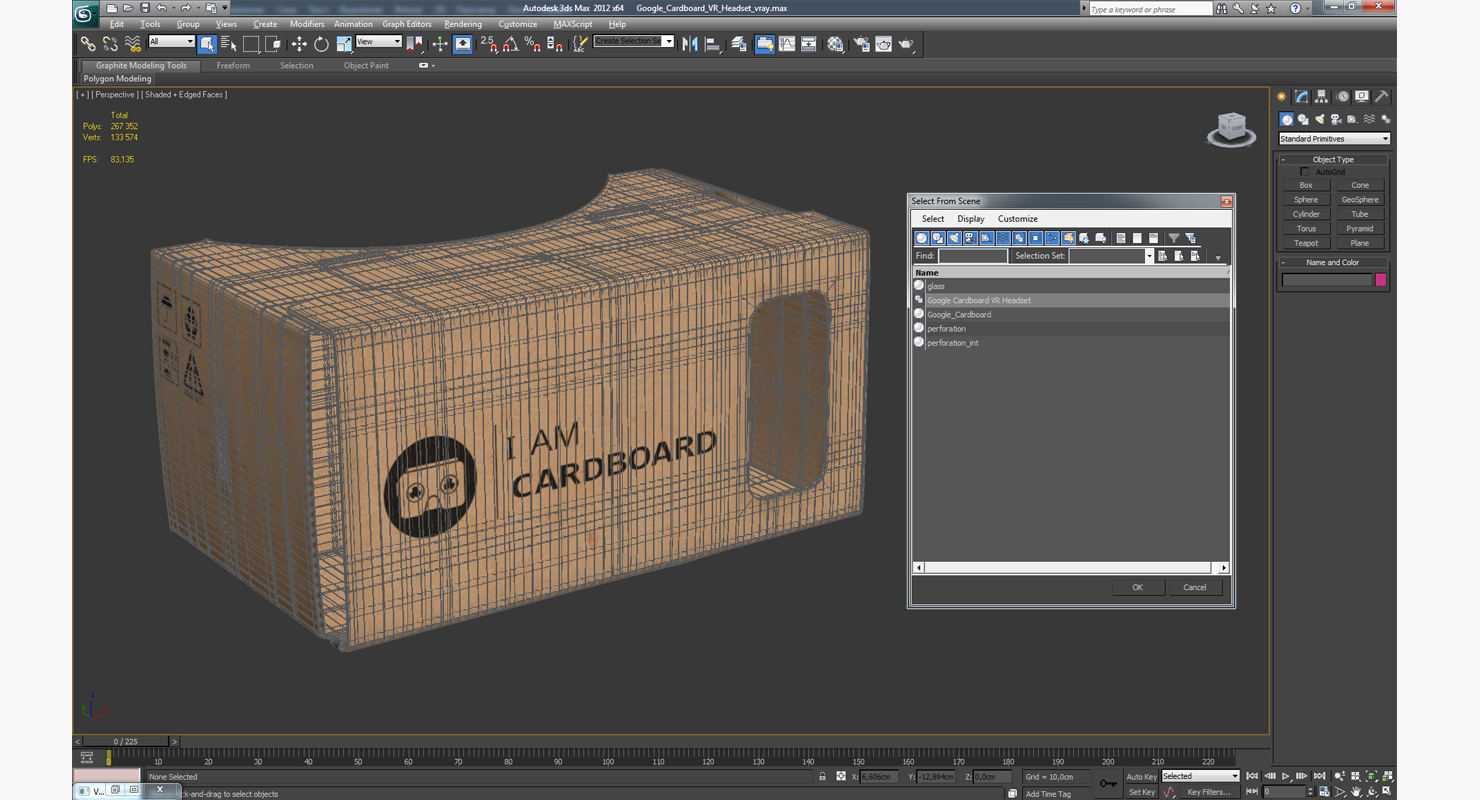The width and height of the screenshot is (1480, 800).
Task: Open the Create Selection Set dropdown
Action: point(634,41)
